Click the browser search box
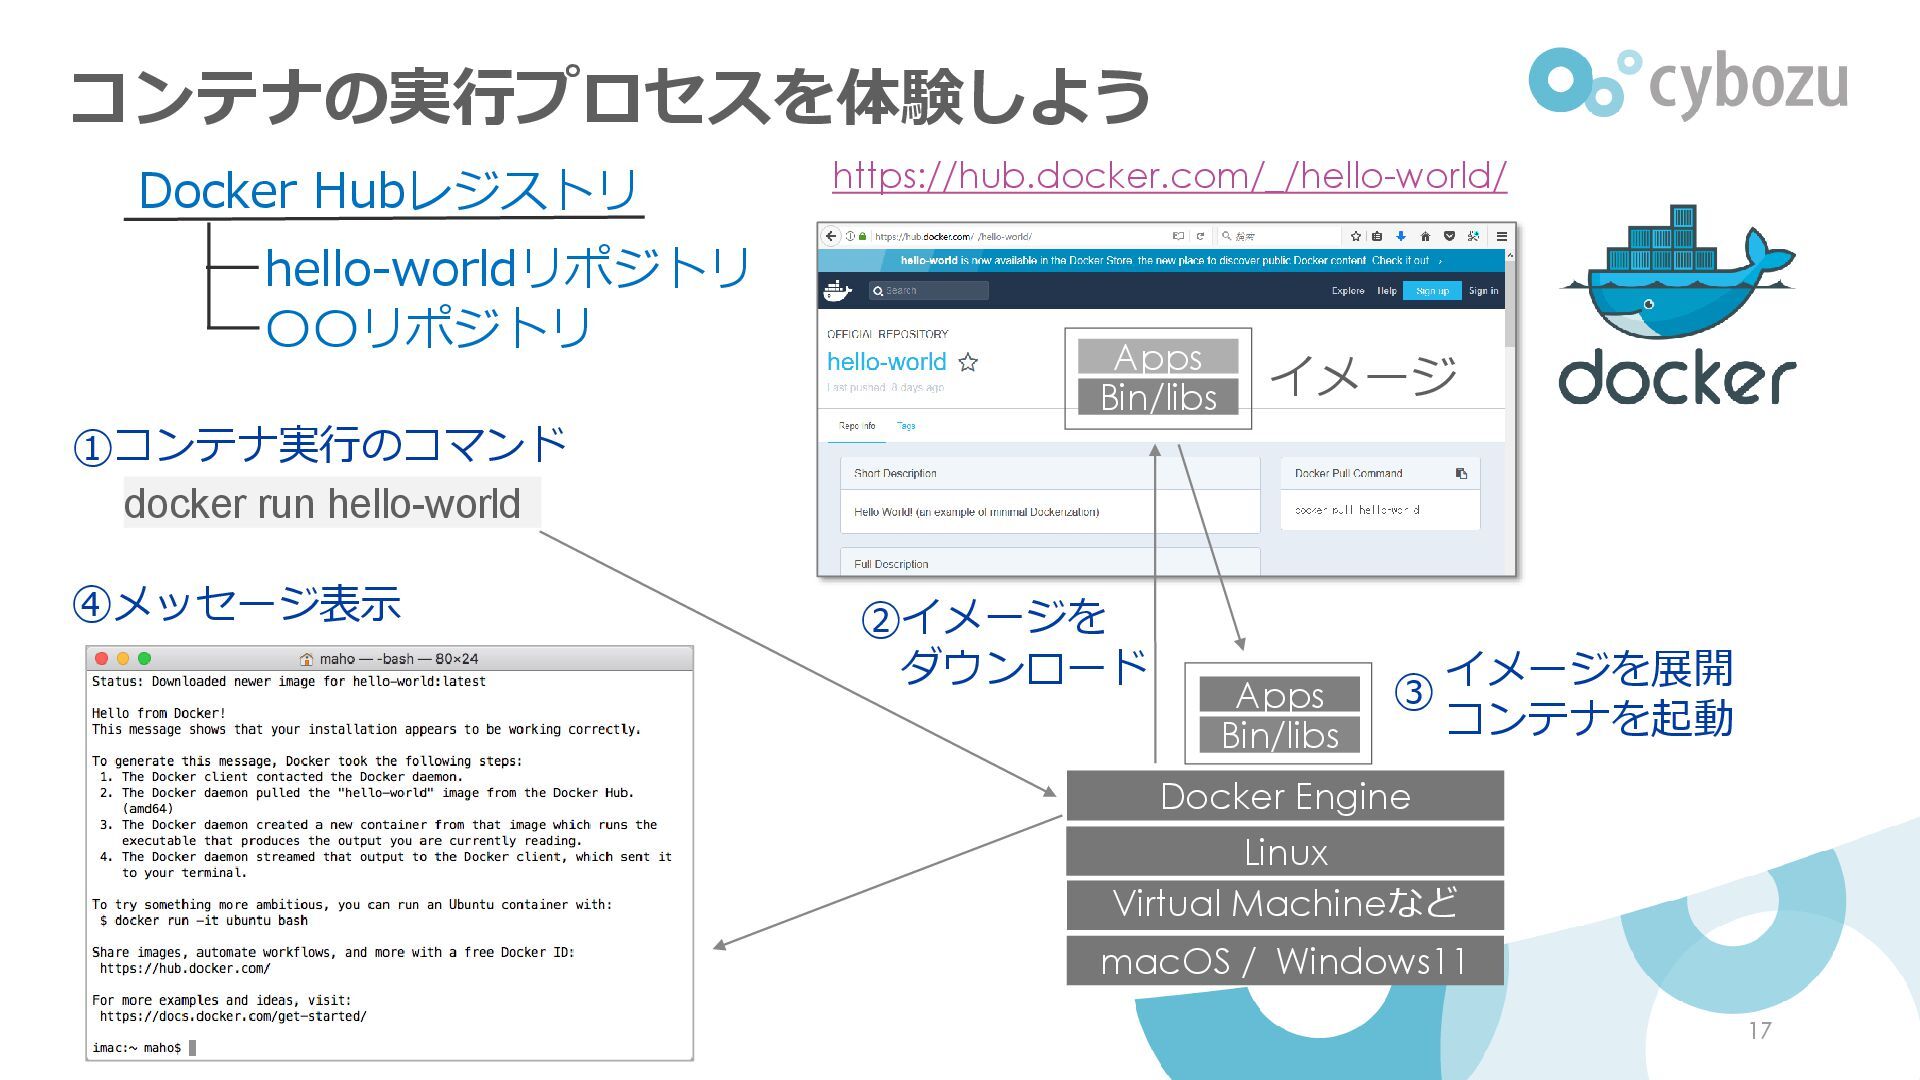The height and width of the screenshot is (1080, 1920). (1279, 237)
